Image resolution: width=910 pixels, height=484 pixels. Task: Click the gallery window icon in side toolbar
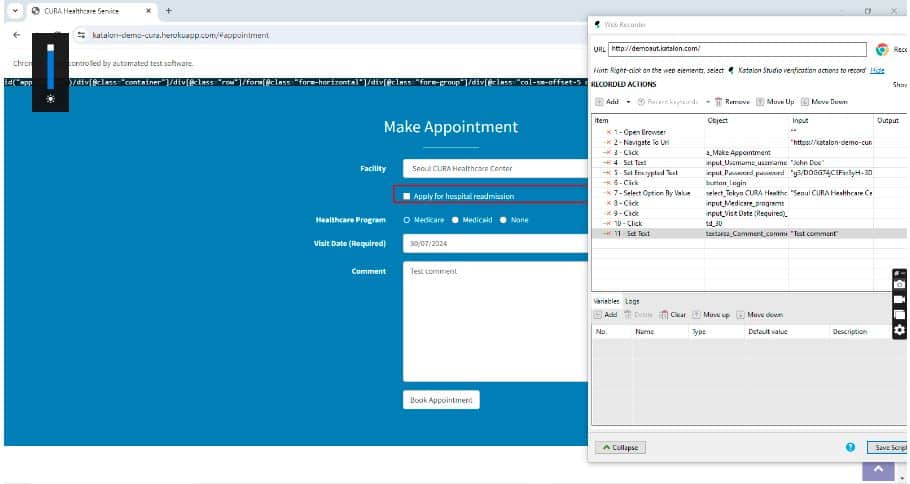click(x=899, y=315)
